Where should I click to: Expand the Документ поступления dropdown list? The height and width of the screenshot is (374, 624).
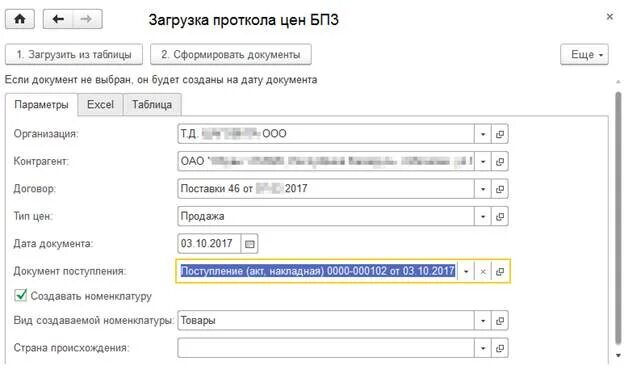(x=466, y=272)
